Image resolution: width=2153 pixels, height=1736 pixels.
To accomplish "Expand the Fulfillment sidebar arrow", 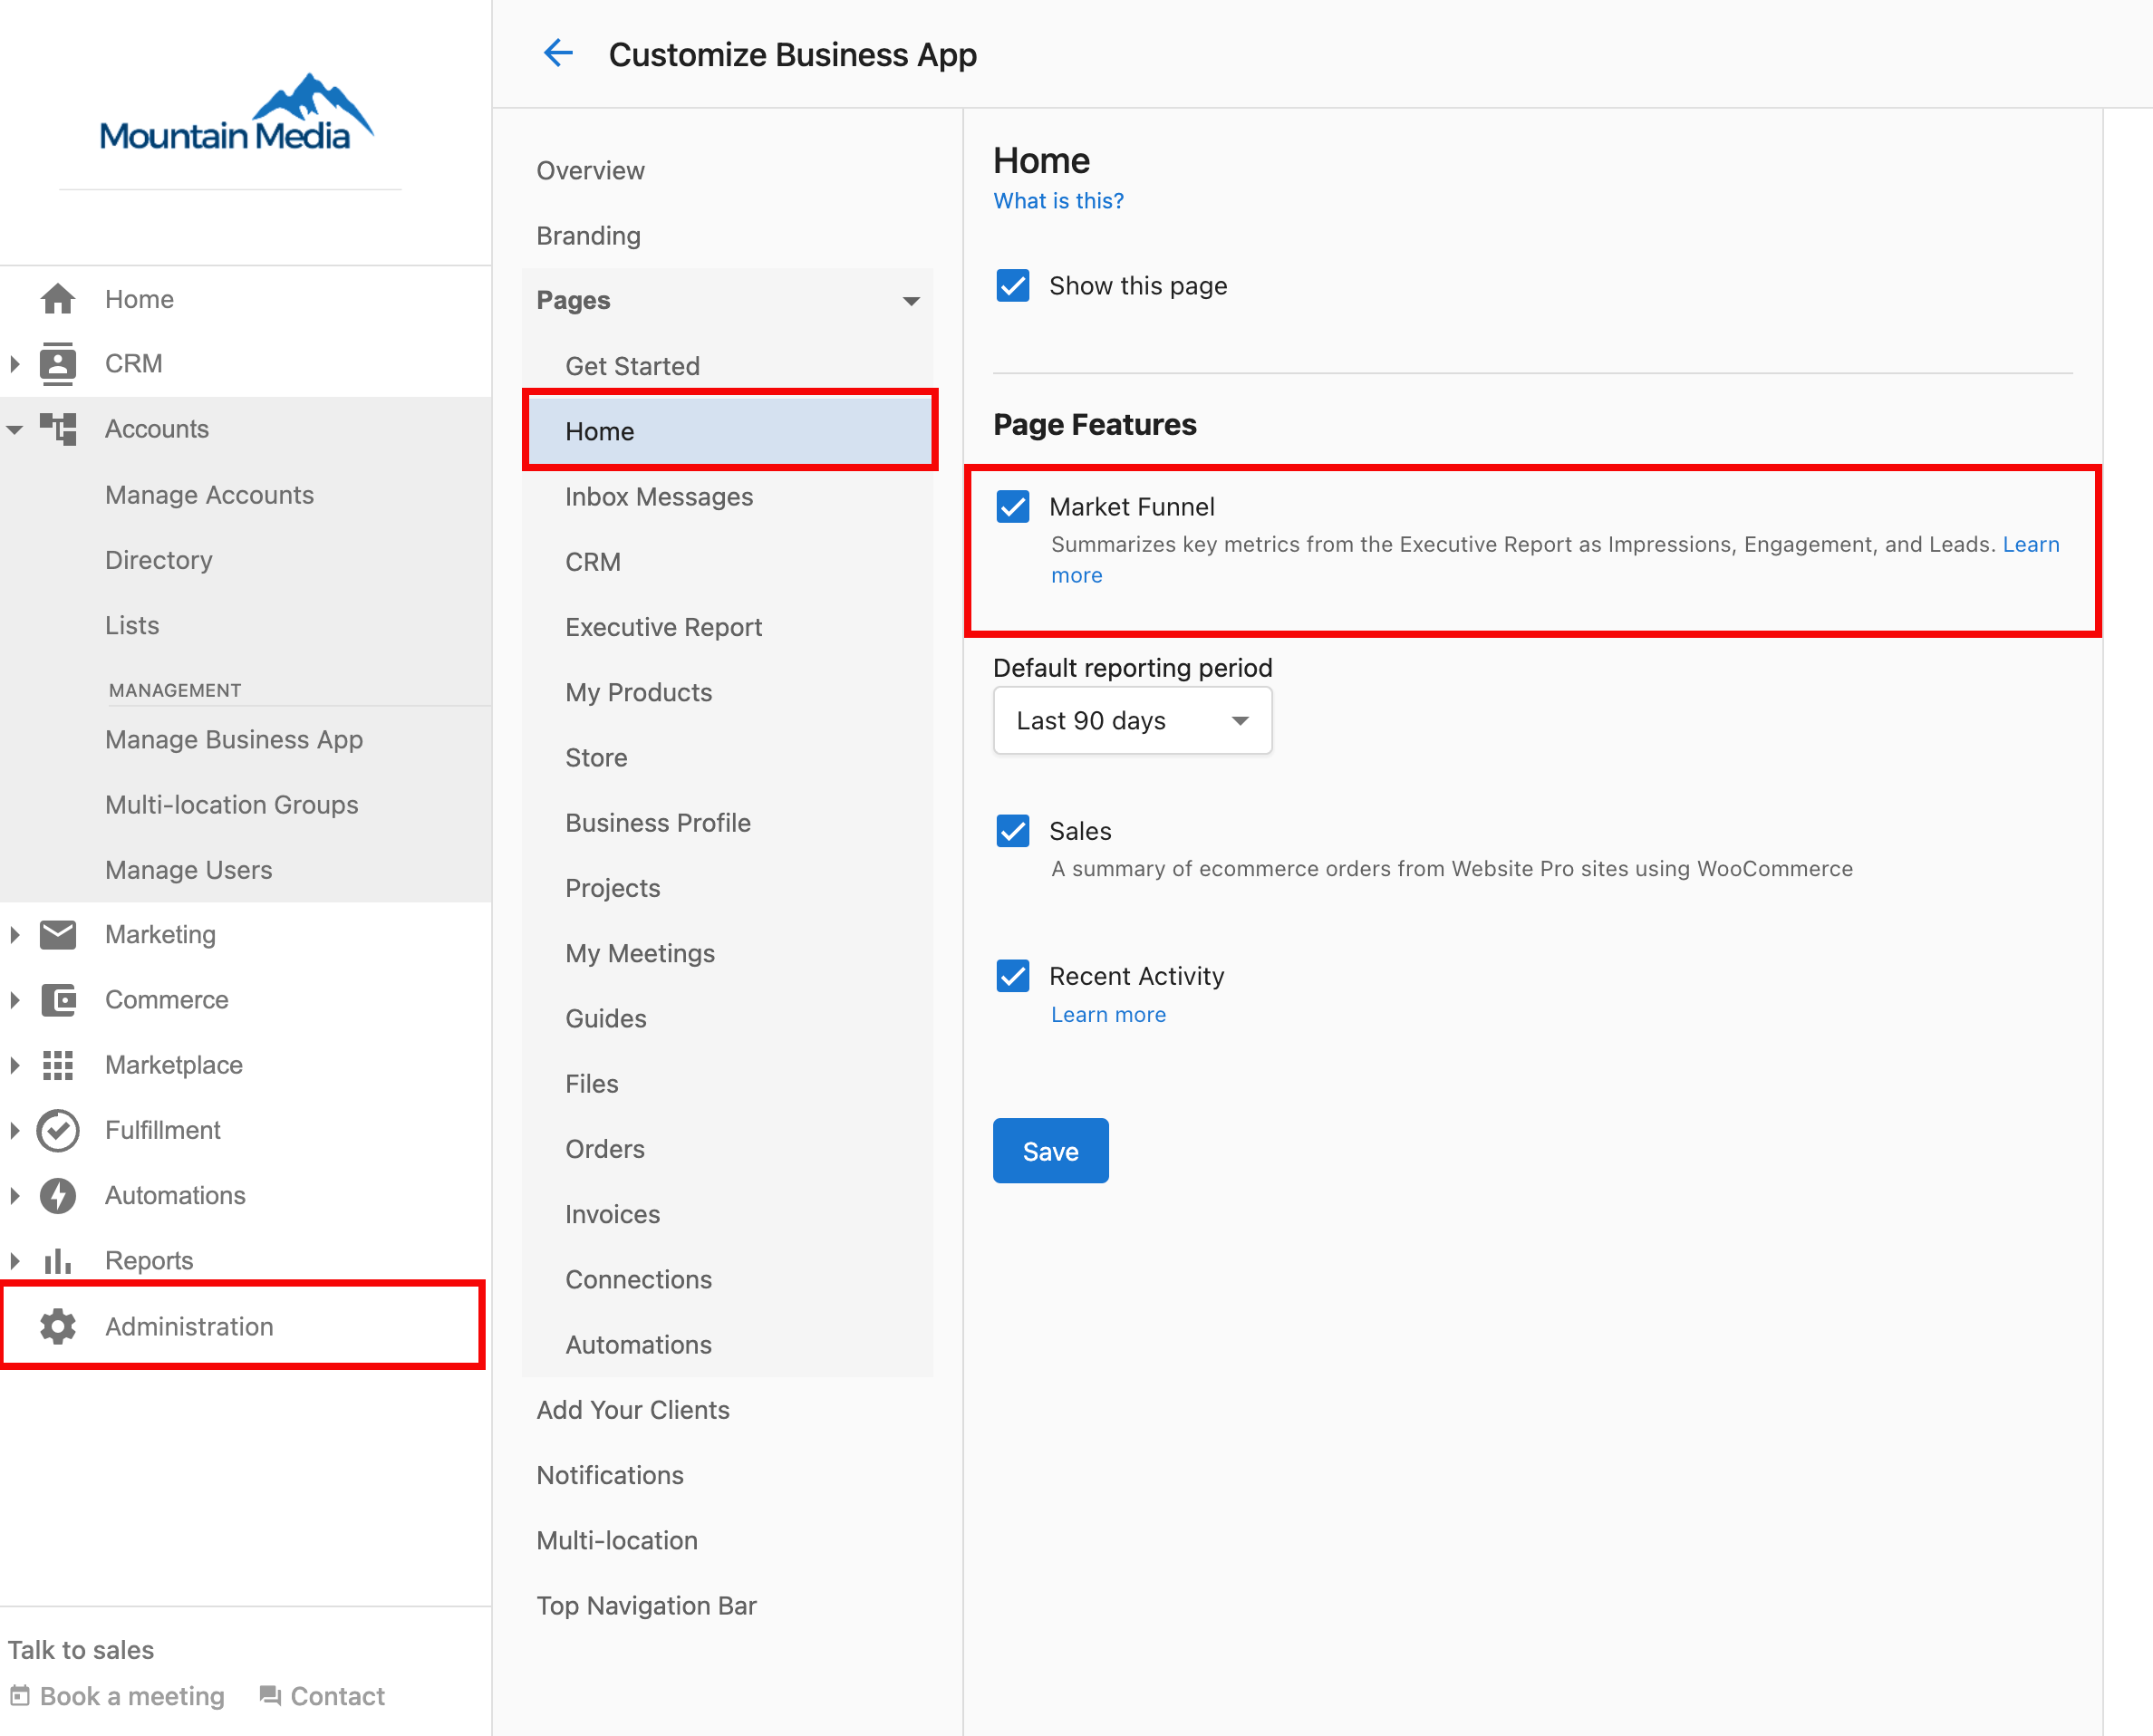I will pos(15,1130).
